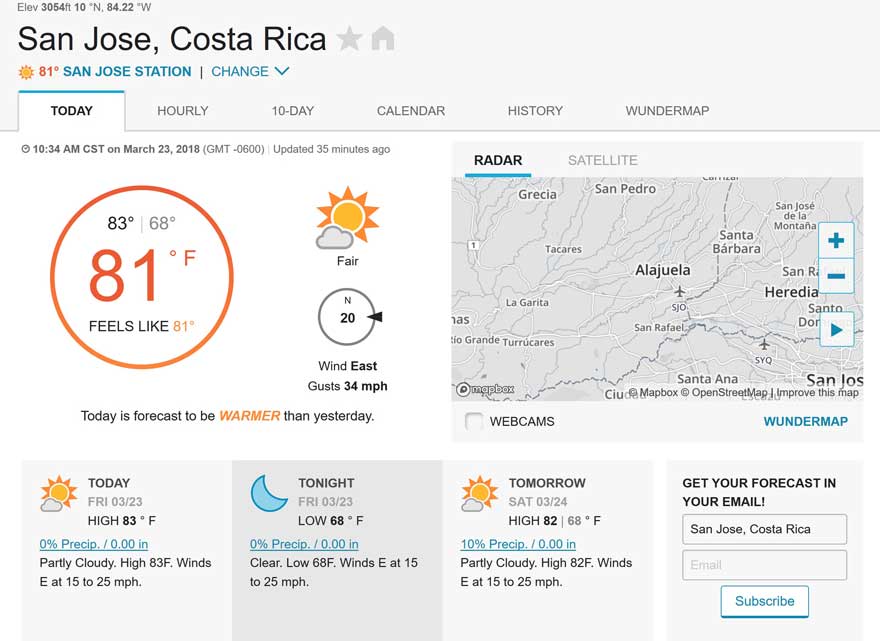Screen dimensions: 880x641
Task: Switch to the Hourly tab
Action: point(182,111)
